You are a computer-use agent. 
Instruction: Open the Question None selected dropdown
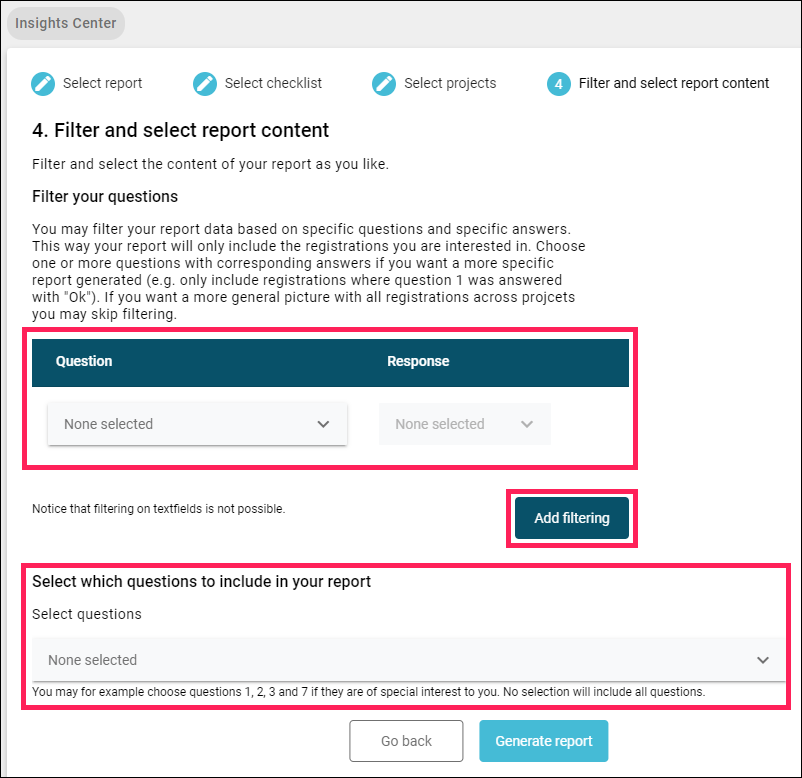click(197, 424)
